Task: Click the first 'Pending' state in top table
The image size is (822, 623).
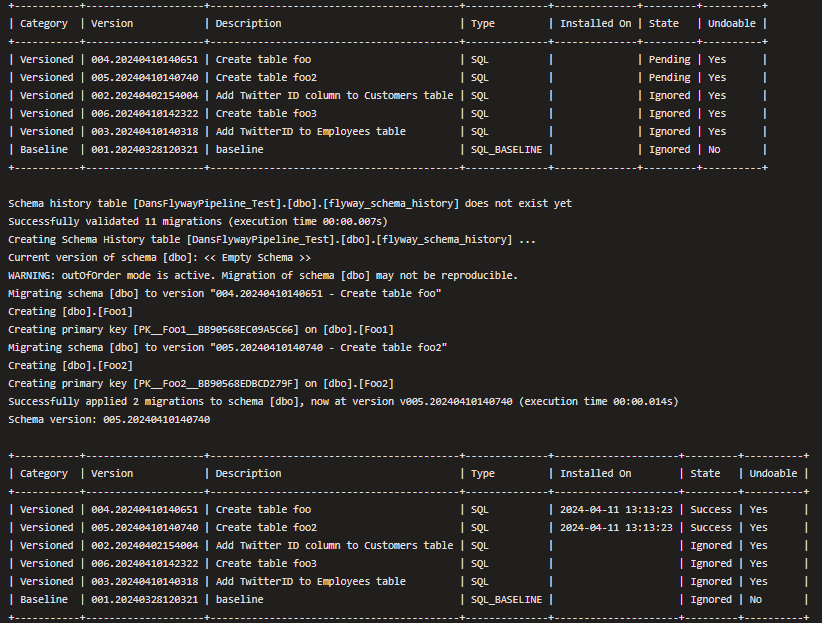Action: click(669, 59)
